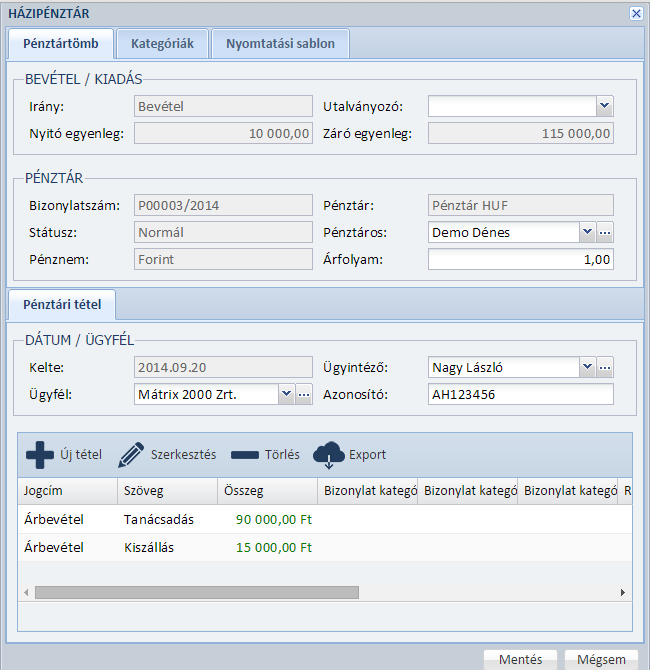Expand the Ügyfél dropdown arrow

point(287,394)
